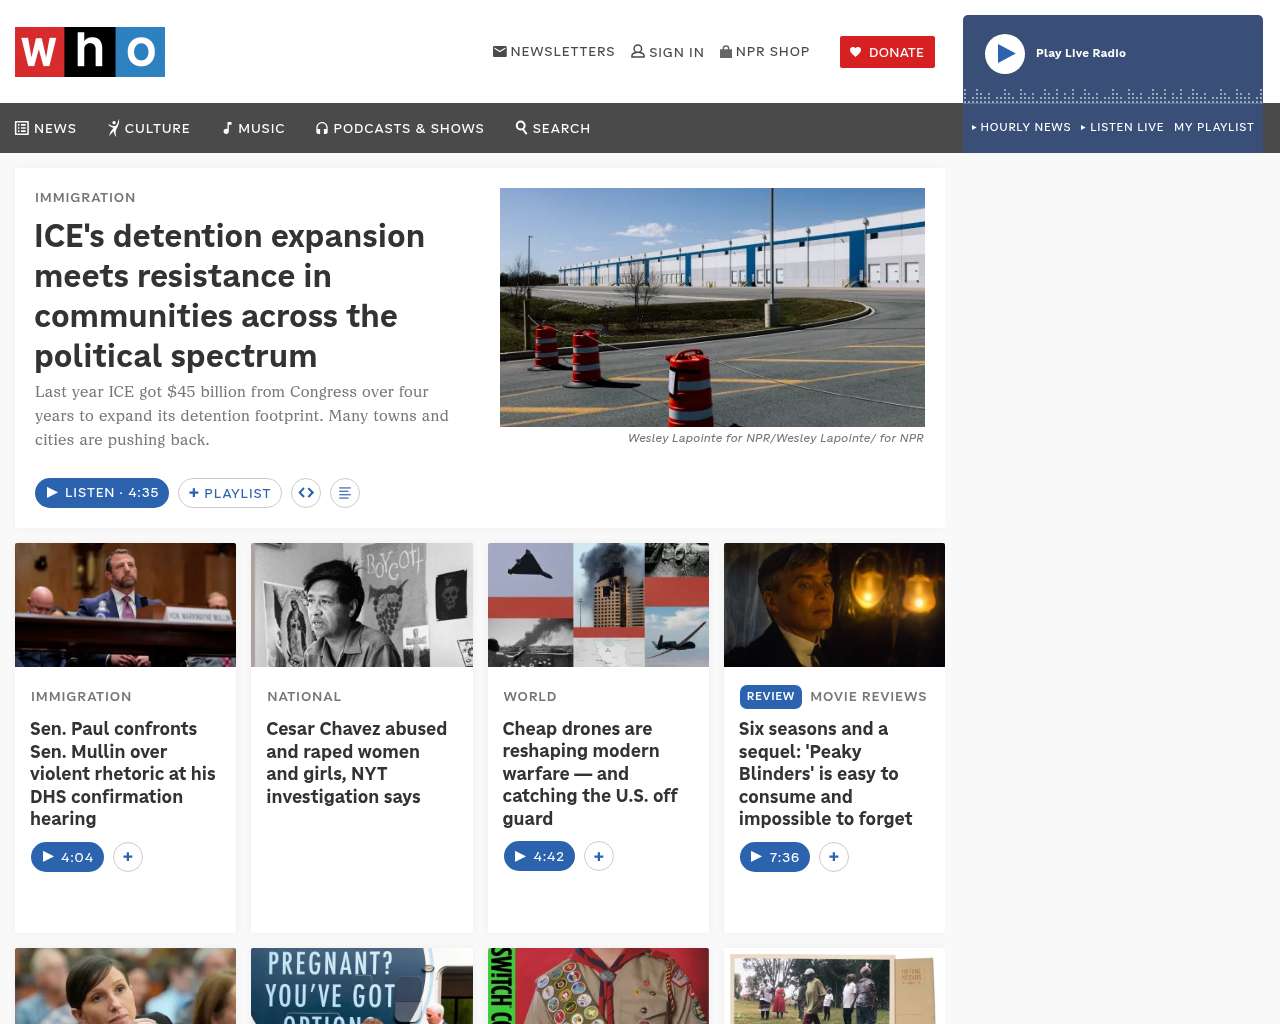Click the ICE story summary paragraph
The image size is (1280, 1024).
(242, 416)
